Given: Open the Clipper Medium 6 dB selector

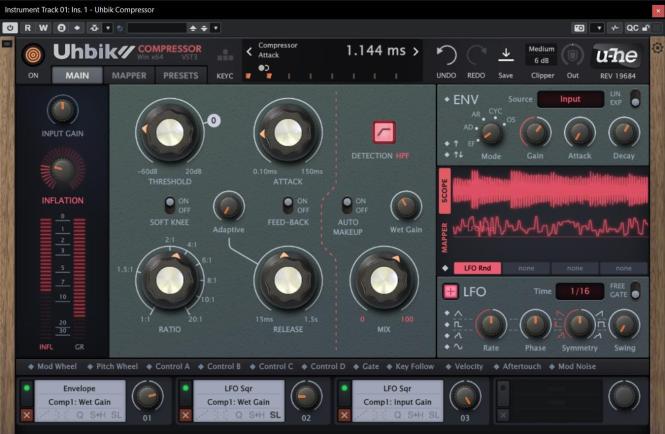Looking at the screenshot, I should pos(541,55).
